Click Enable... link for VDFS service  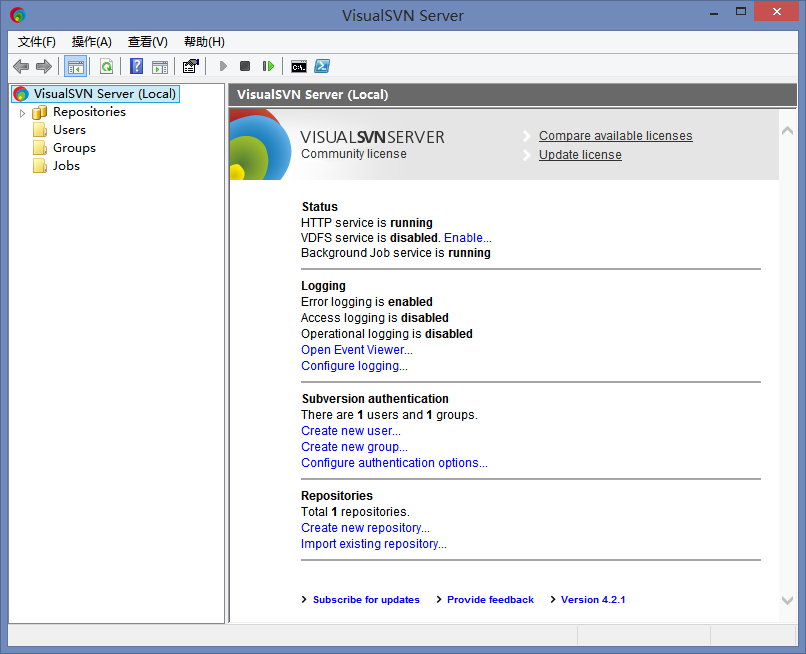(467, 238)
